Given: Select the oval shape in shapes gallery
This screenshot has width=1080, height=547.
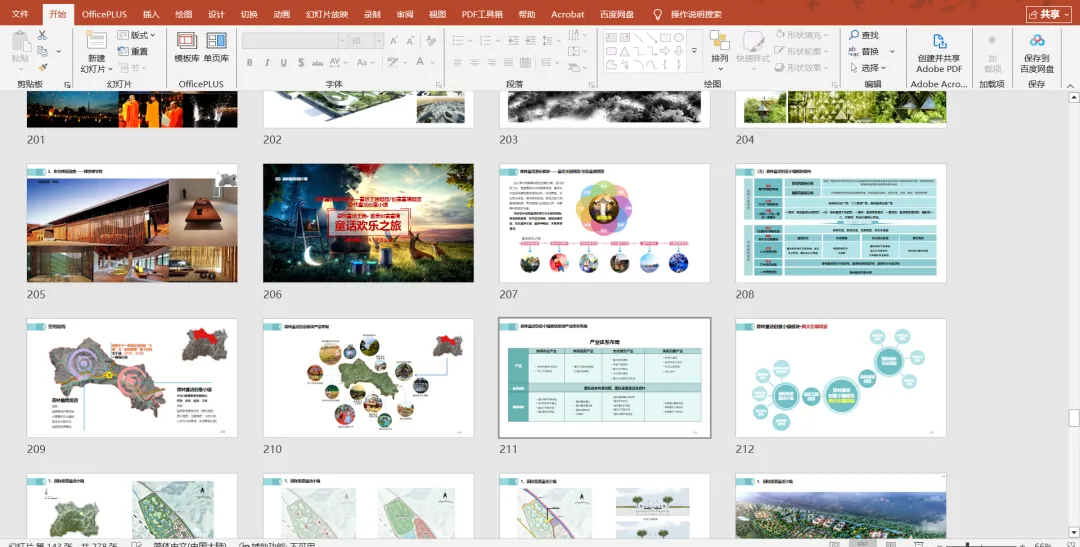Looking at the screenshot, I should 679,38.
